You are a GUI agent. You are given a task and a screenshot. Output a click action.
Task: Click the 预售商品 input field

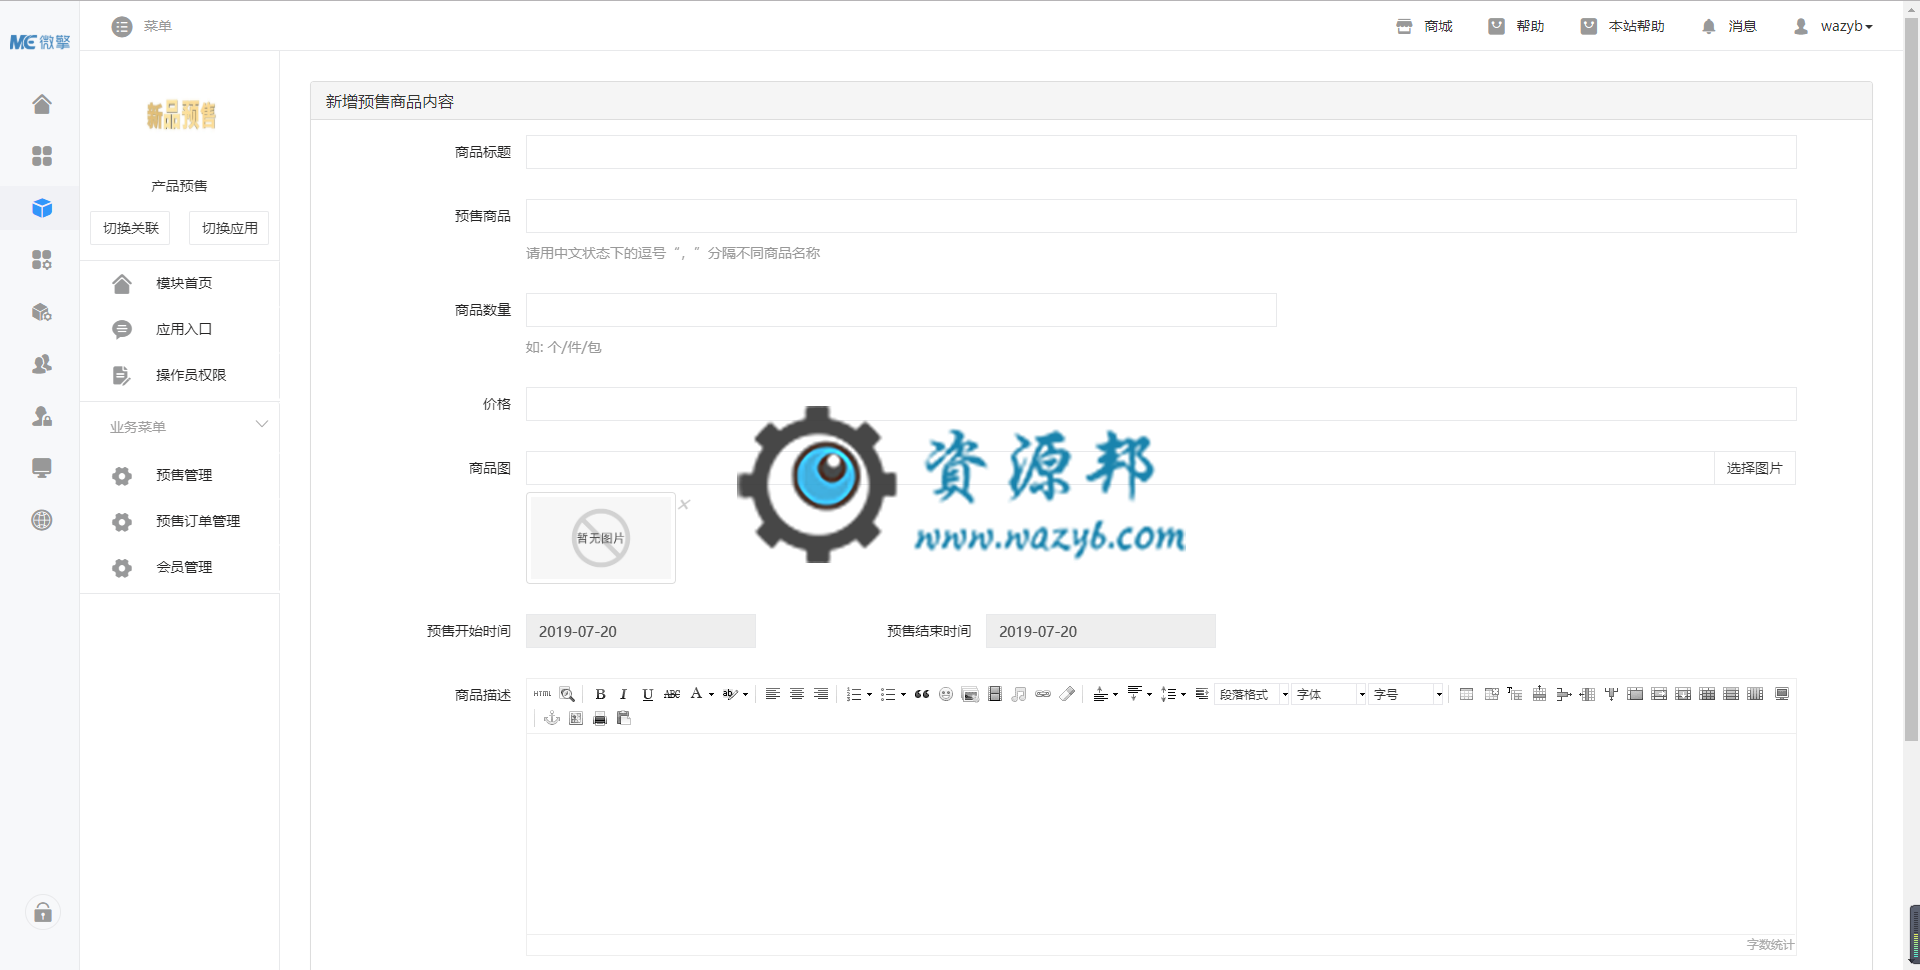pyautogui.click(x=1161, y=216)
